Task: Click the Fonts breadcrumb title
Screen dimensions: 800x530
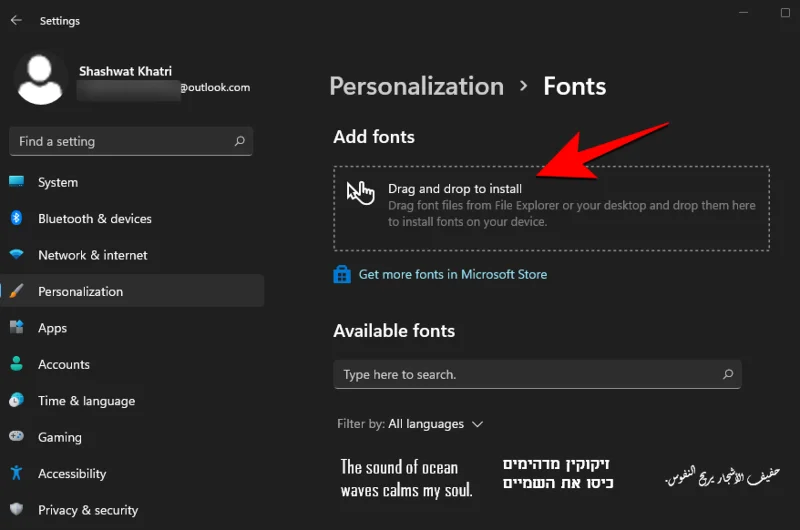Action: tap(574, 86)
